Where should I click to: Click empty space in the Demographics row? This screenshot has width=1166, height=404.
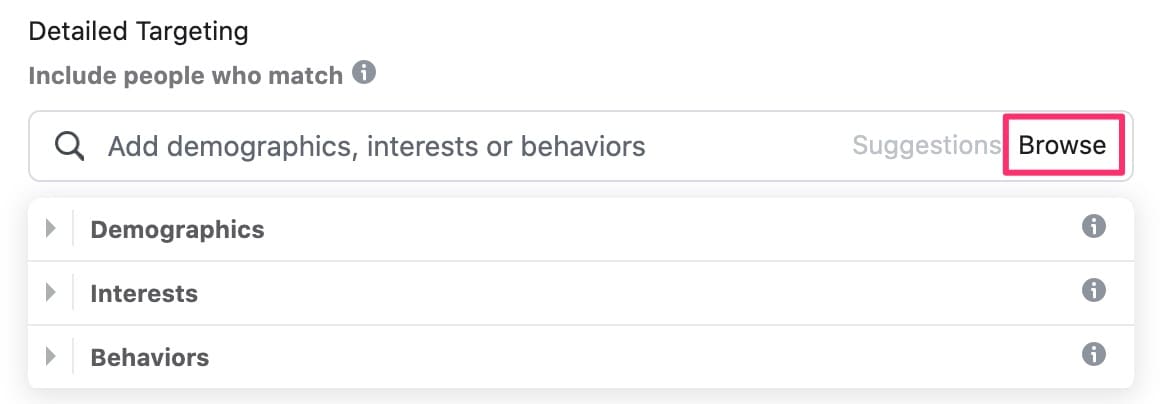coord(669,229)
